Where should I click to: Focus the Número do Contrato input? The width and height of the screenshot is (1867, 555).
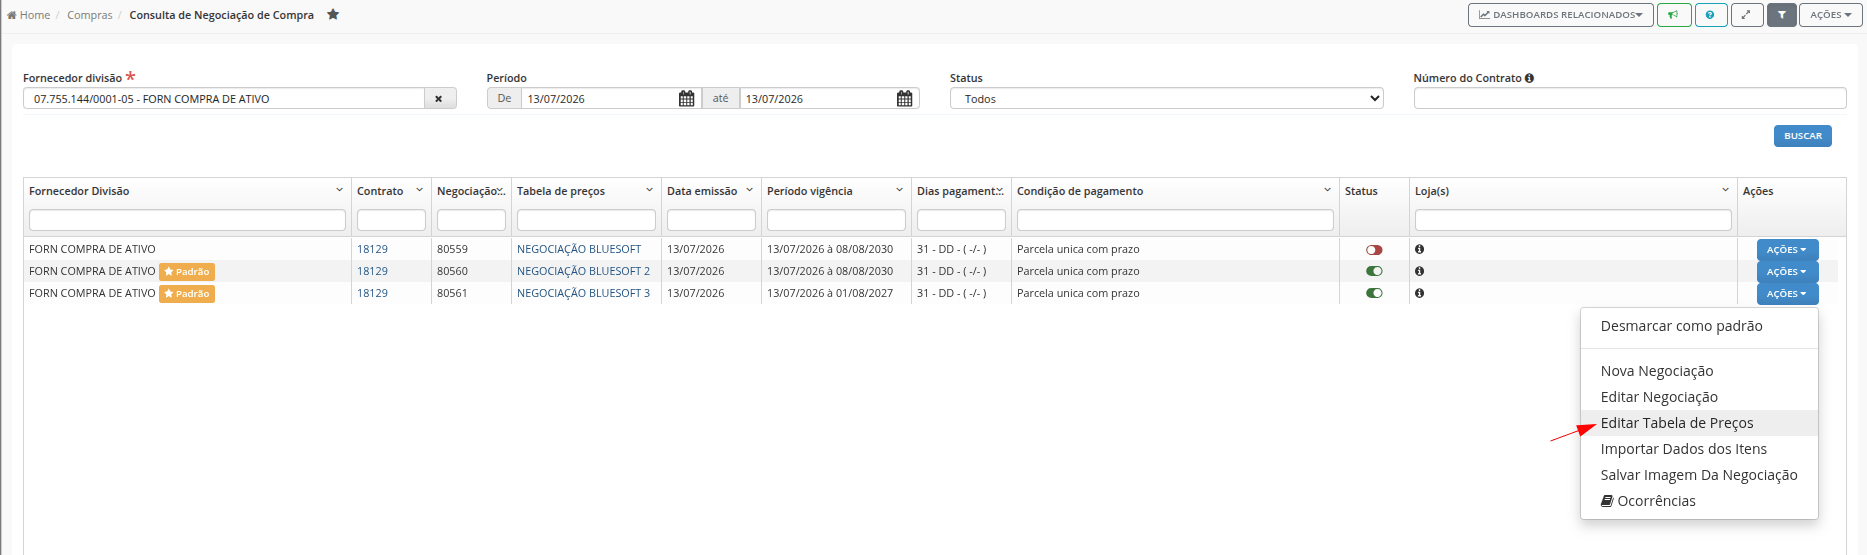[x=1630, y=98]
